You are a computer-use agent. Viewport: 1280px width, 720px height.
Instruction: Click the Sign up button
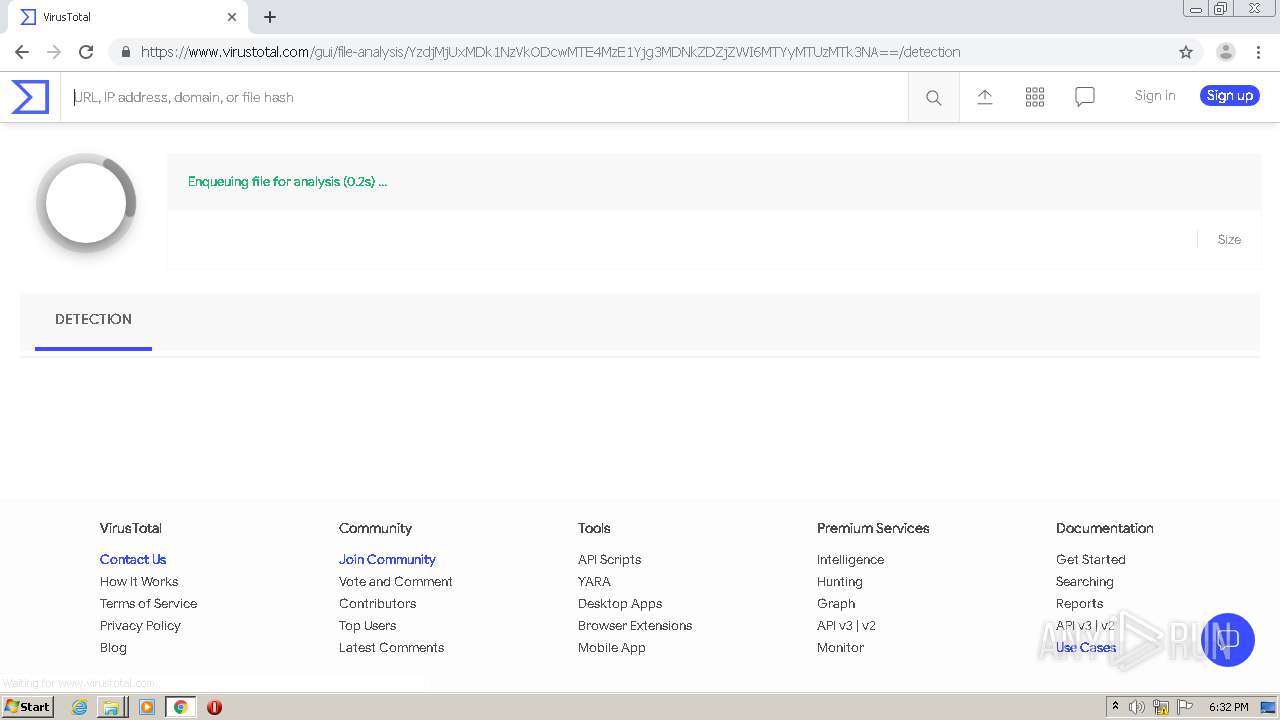pos(1230,96)
